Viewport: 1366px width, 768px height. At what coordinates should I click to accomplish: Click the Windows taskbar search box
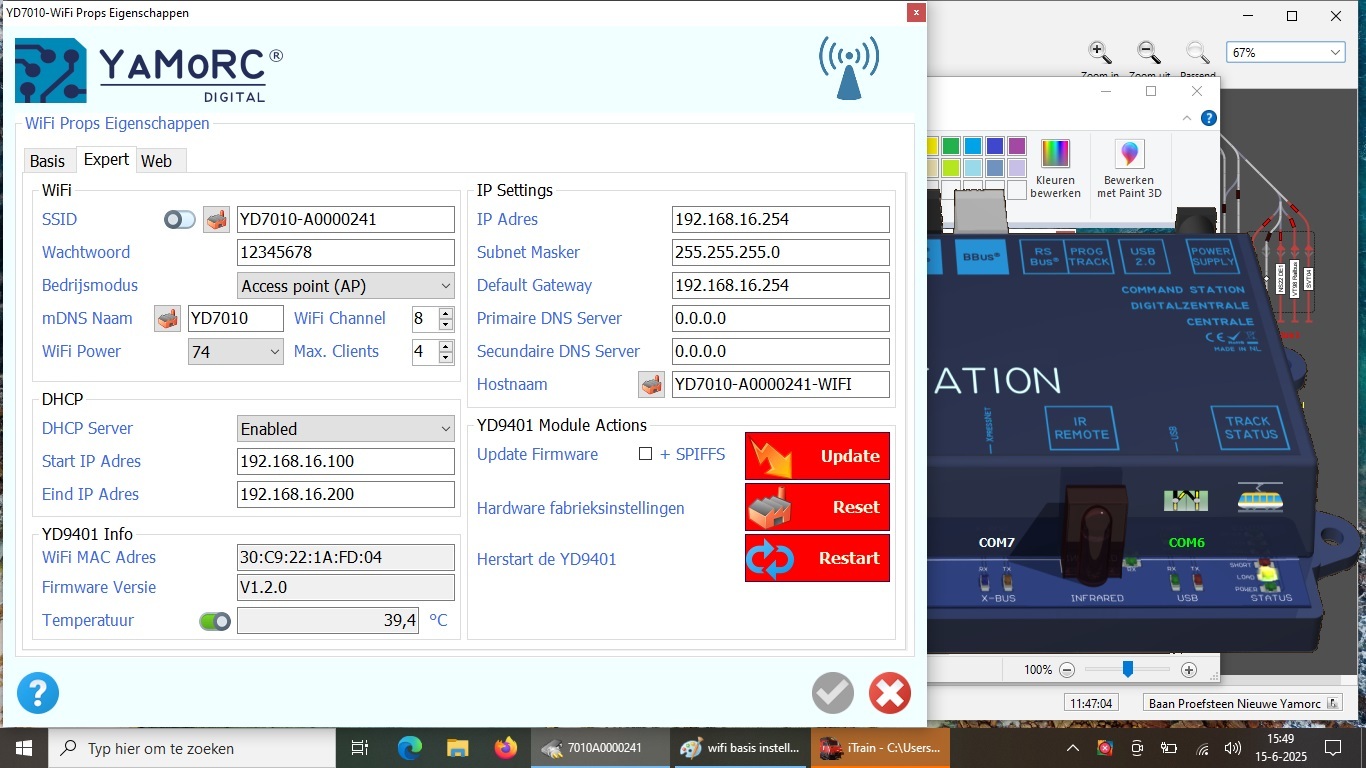pos(191,748)
